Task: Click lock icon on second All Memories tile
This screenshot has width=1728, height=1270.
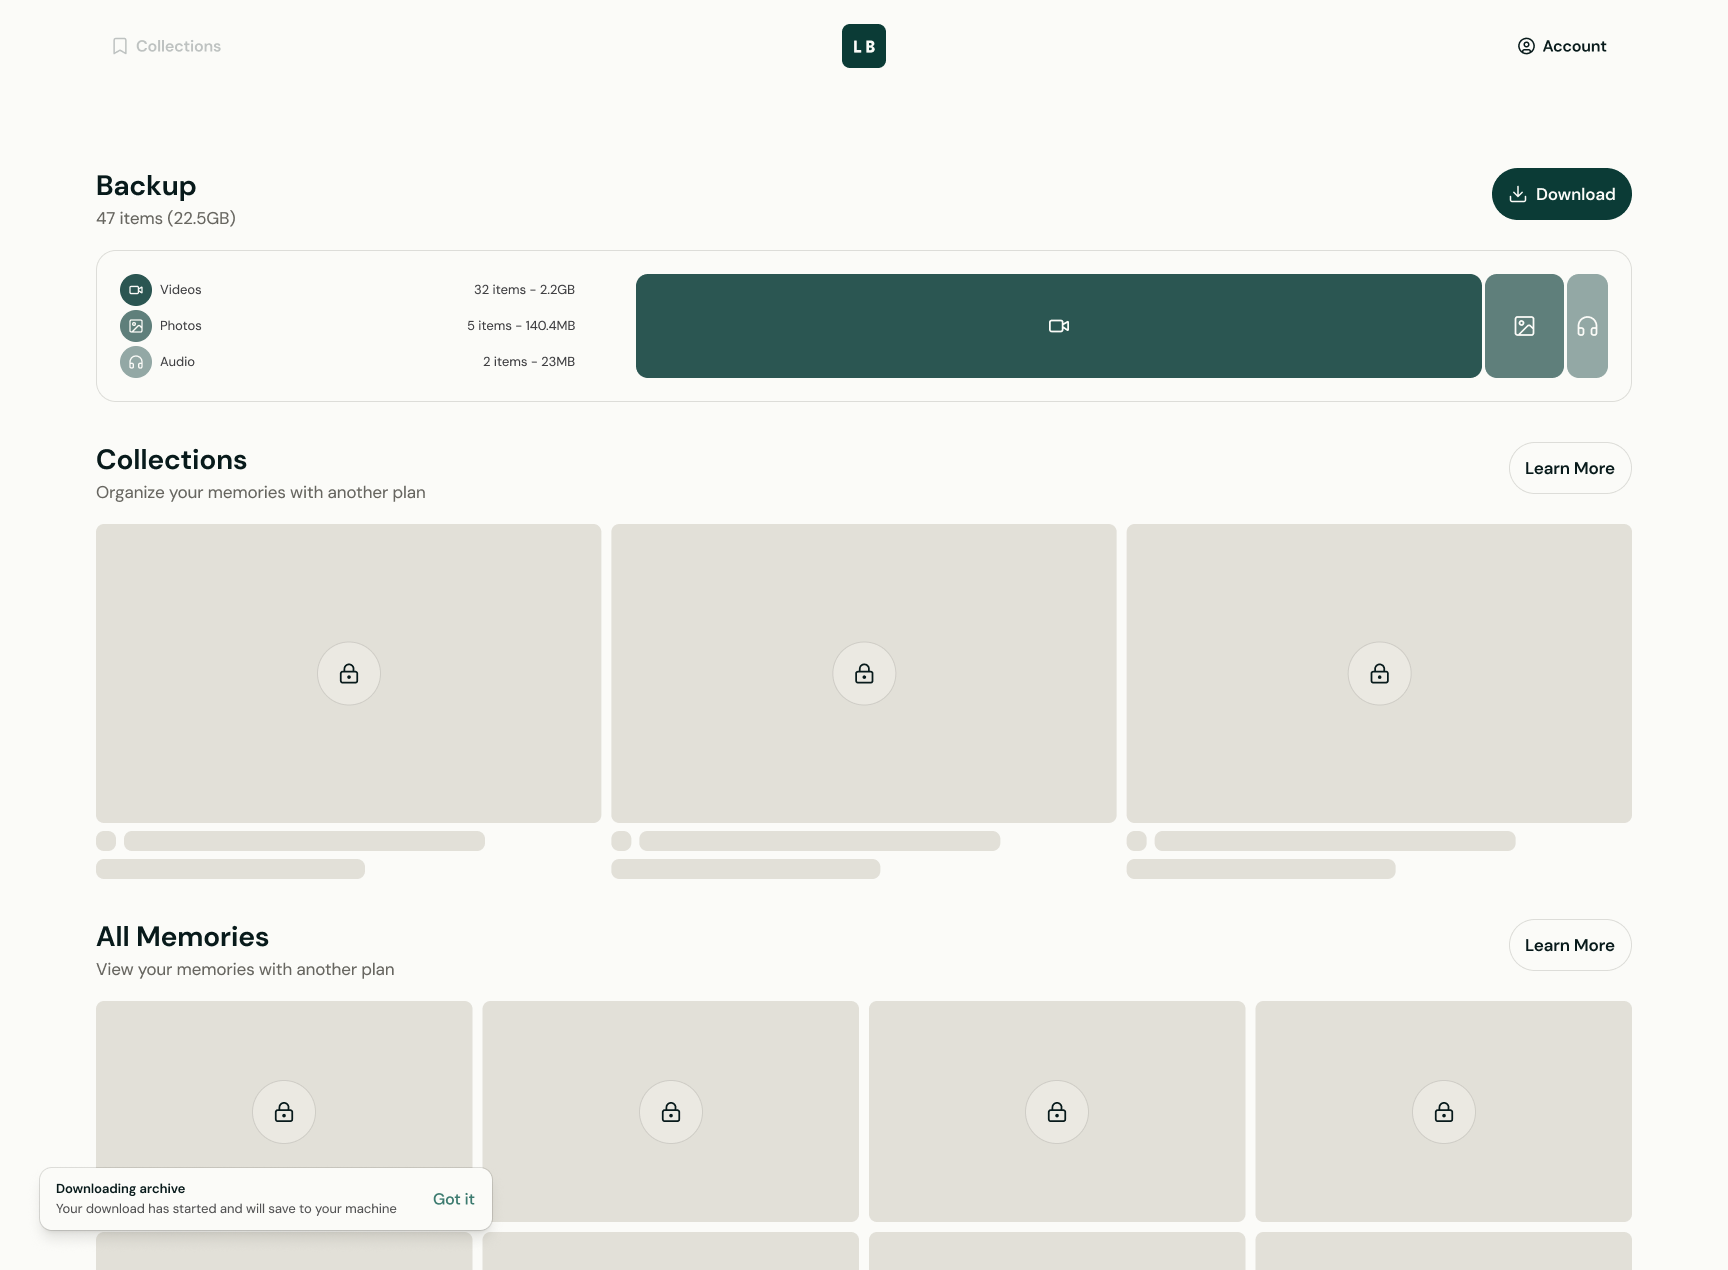Action: click(x=671, y=1112)
